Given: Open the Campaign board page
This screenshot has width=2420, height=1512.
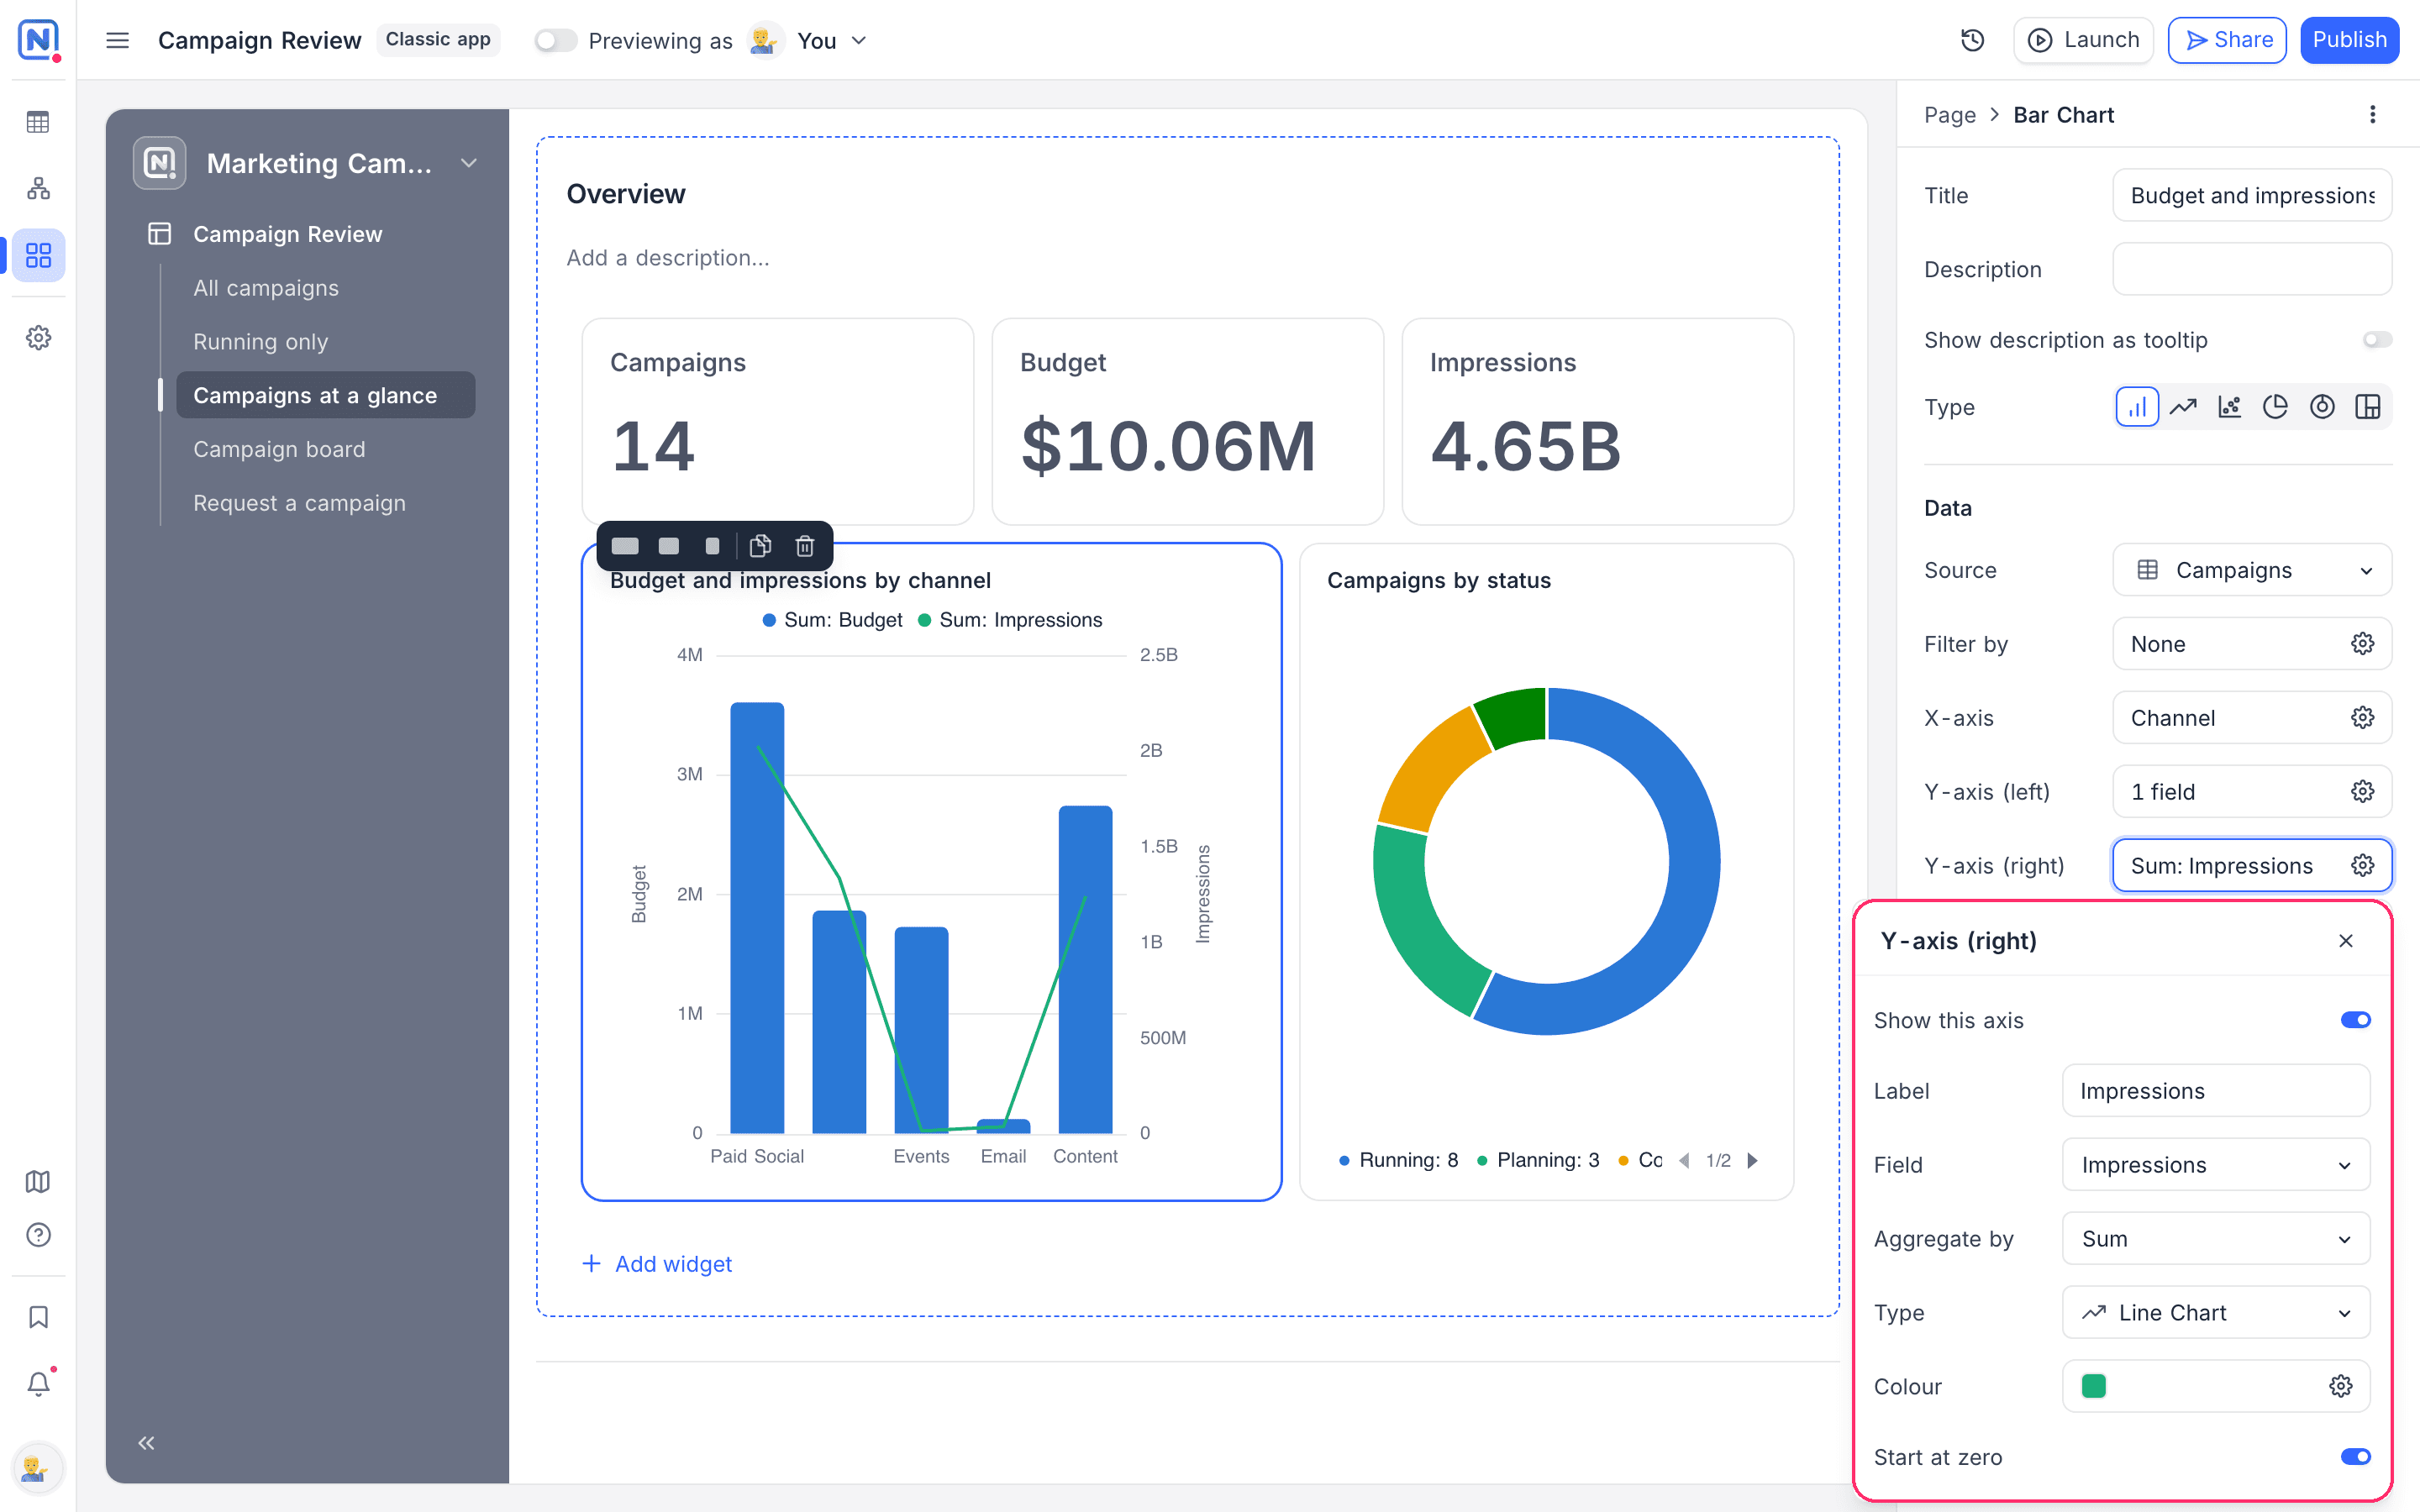Looking at the screenshot, I should point(279,449).
